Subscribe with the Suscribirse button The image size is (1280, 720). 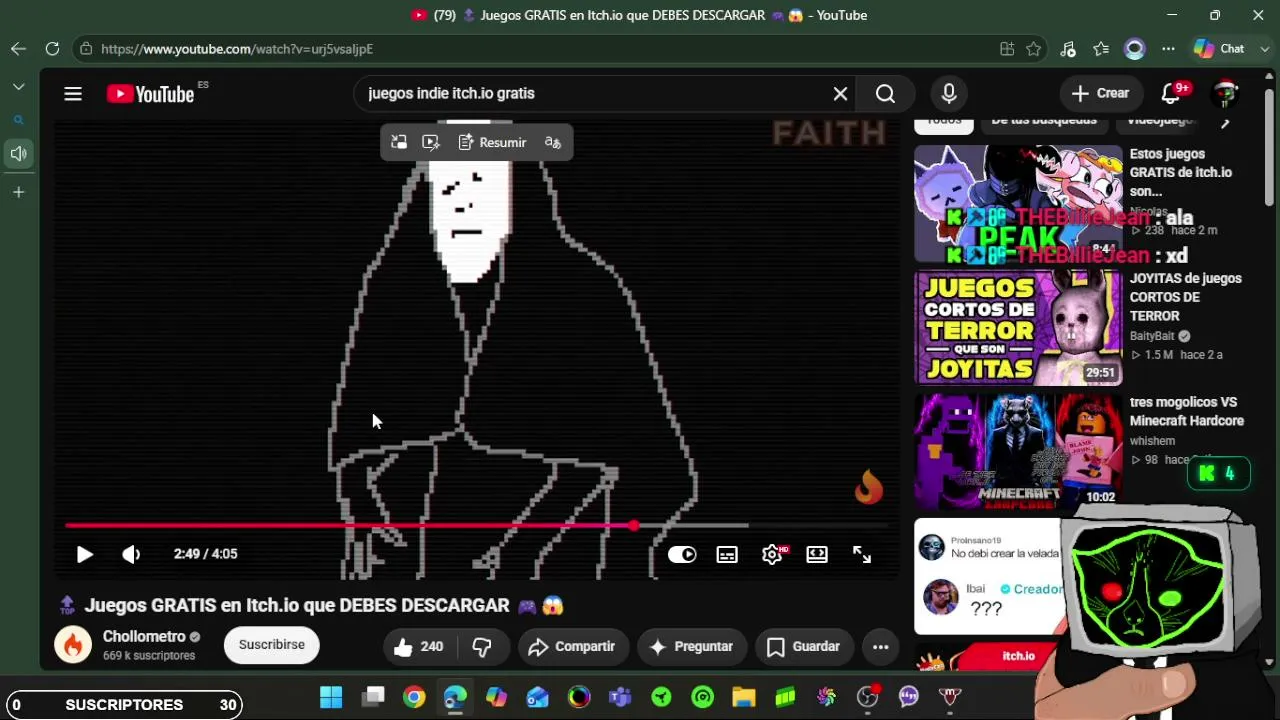click(x=271, y=645)
